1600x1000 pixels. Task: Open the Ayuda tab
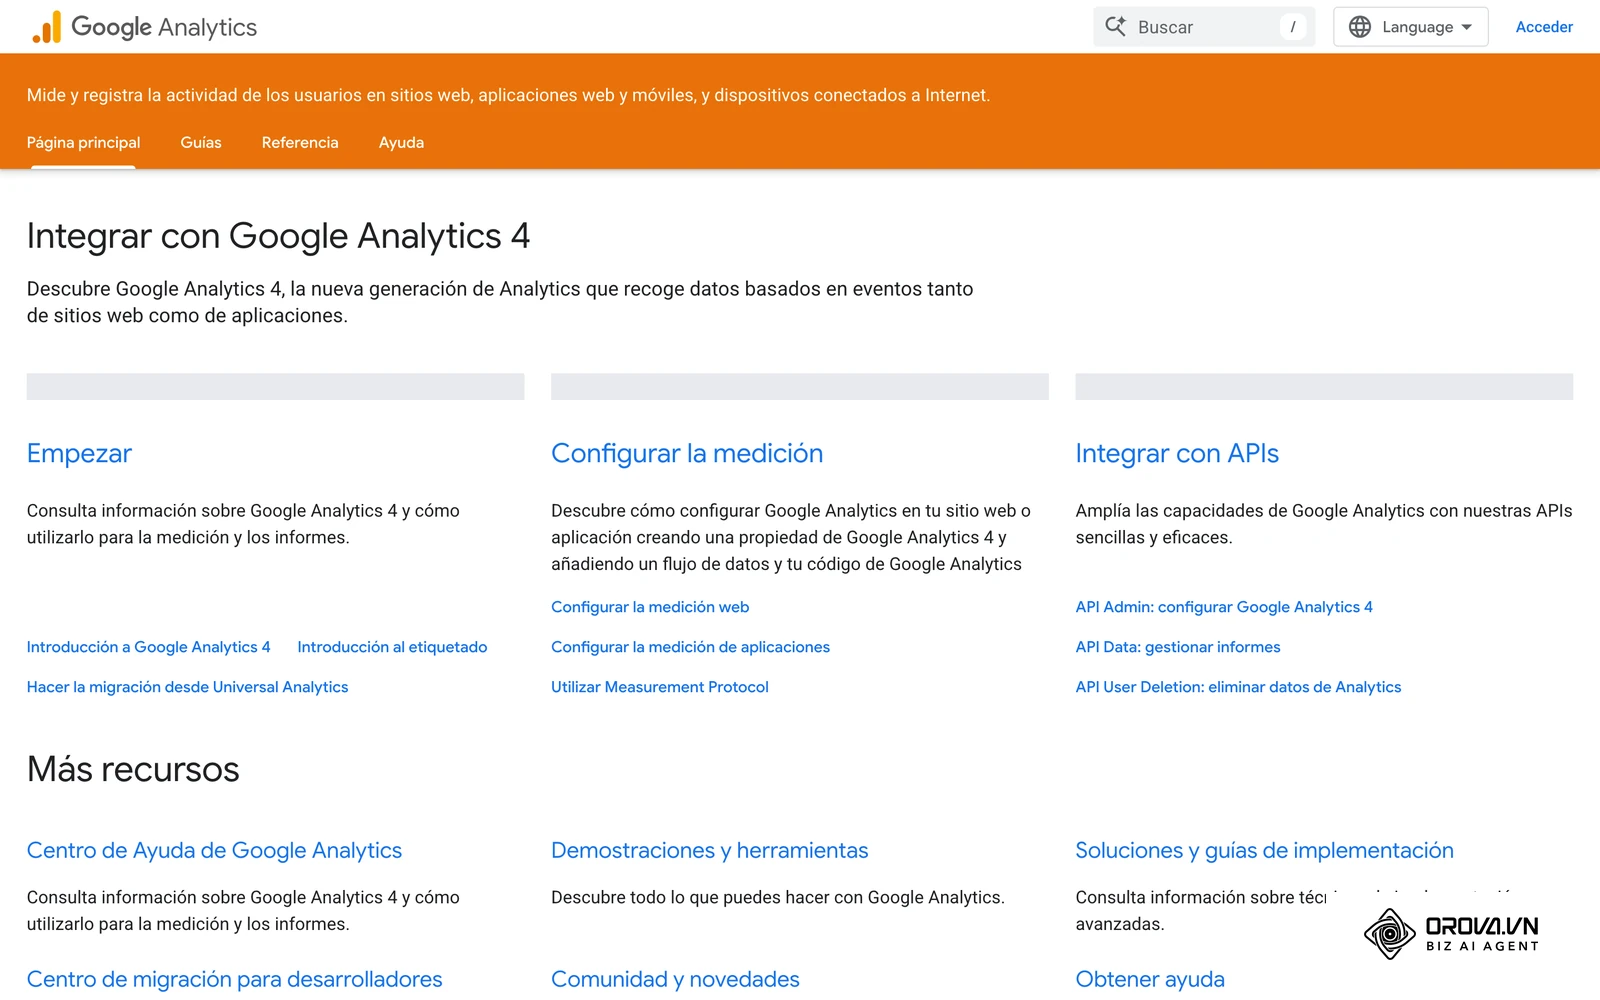[x=401, y=143]
